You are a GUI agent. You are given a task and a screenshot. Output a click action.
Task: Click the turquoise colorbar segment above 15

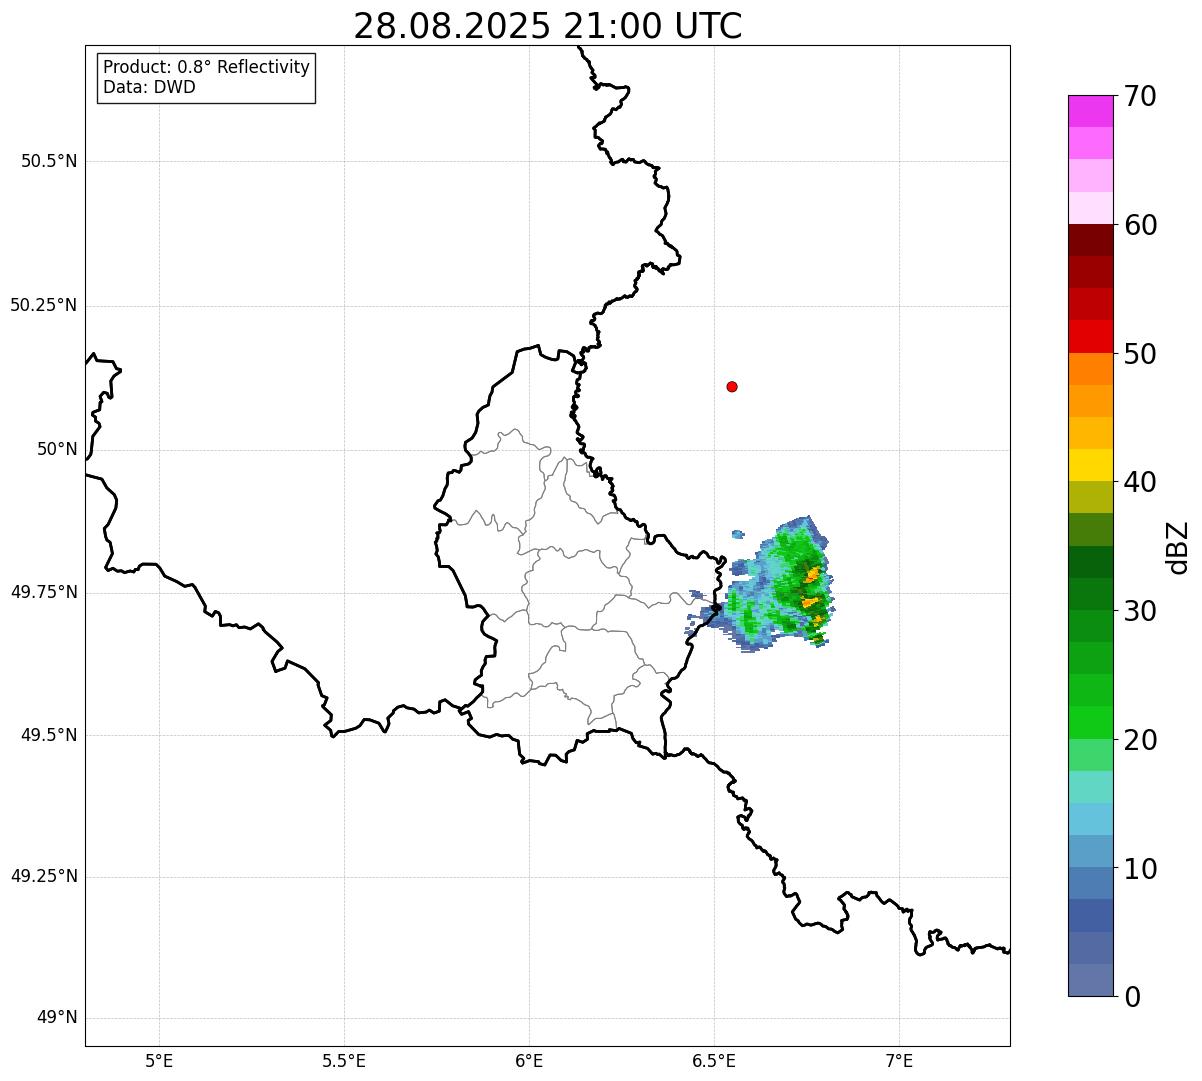pos(1090,787)
